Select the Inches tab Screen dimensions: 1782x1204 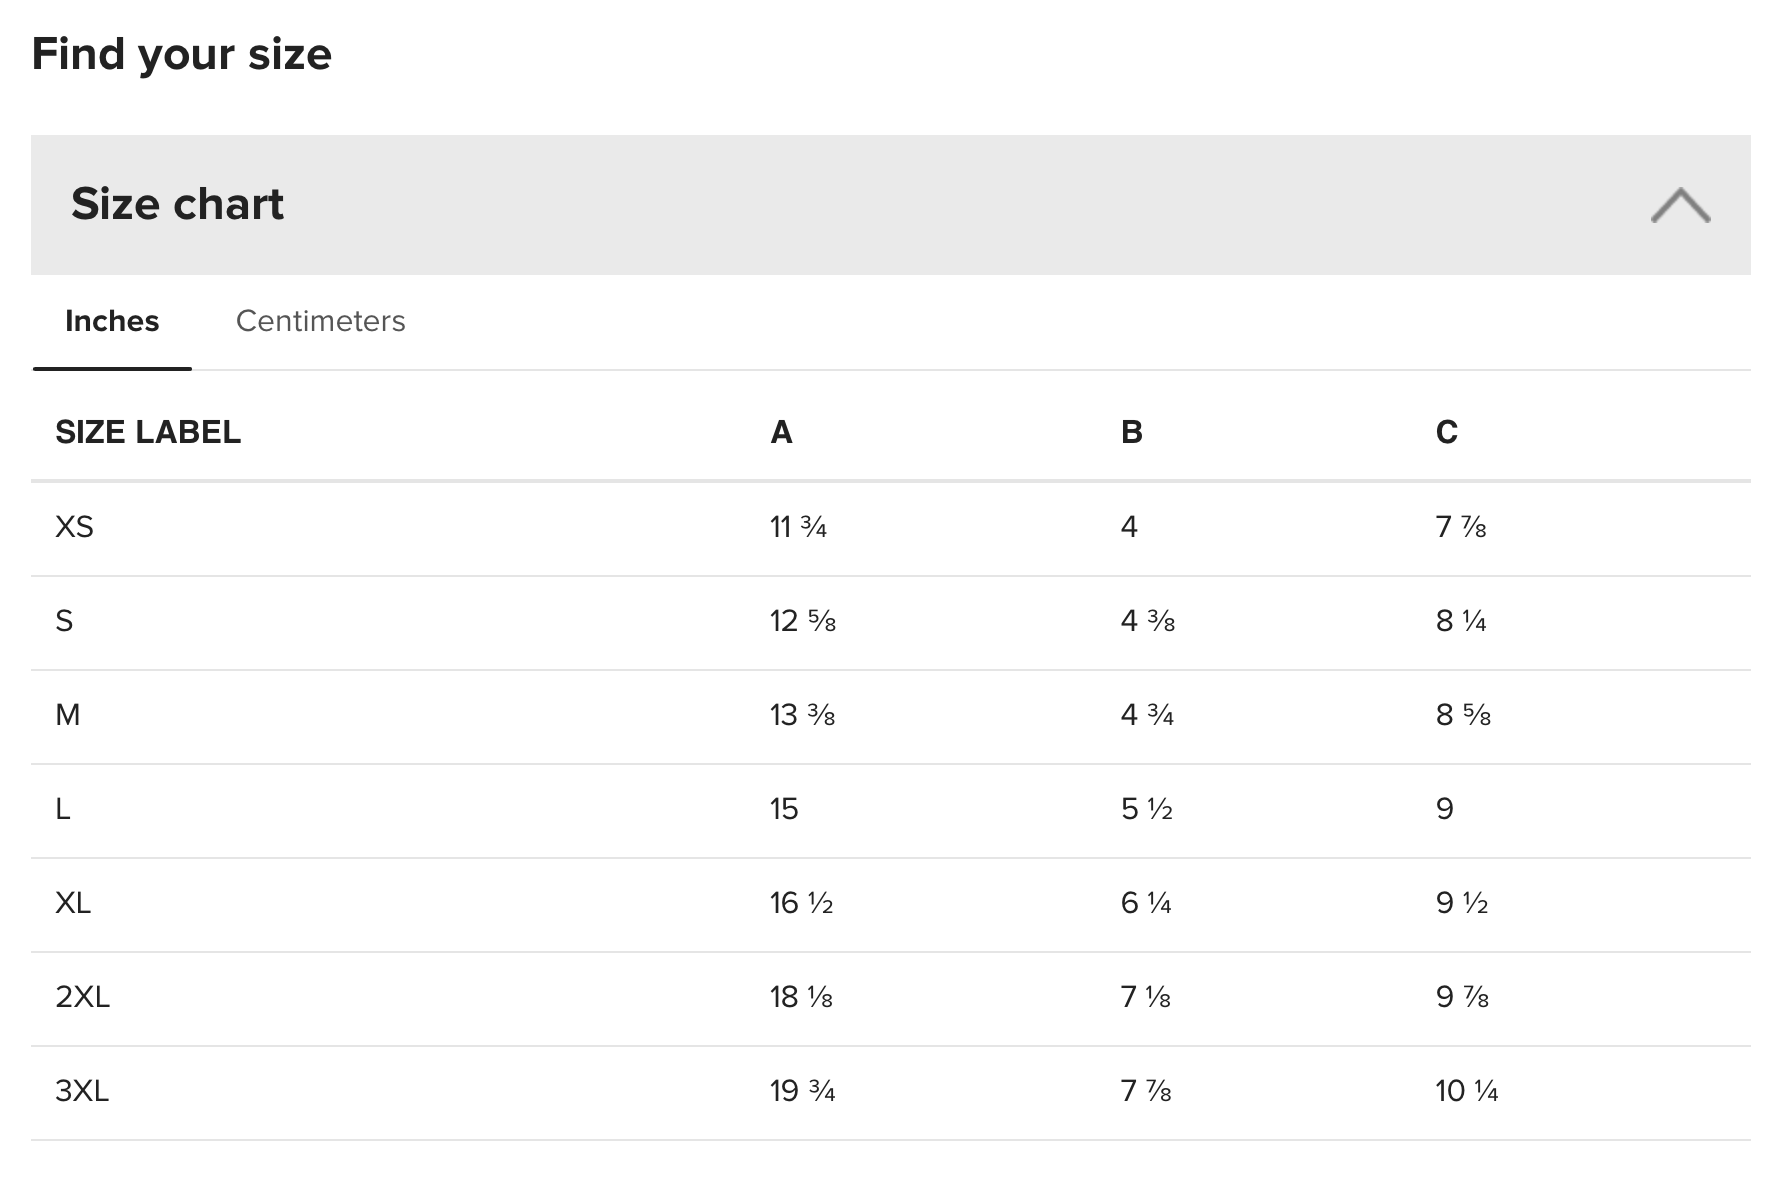(x=112, y=321)
